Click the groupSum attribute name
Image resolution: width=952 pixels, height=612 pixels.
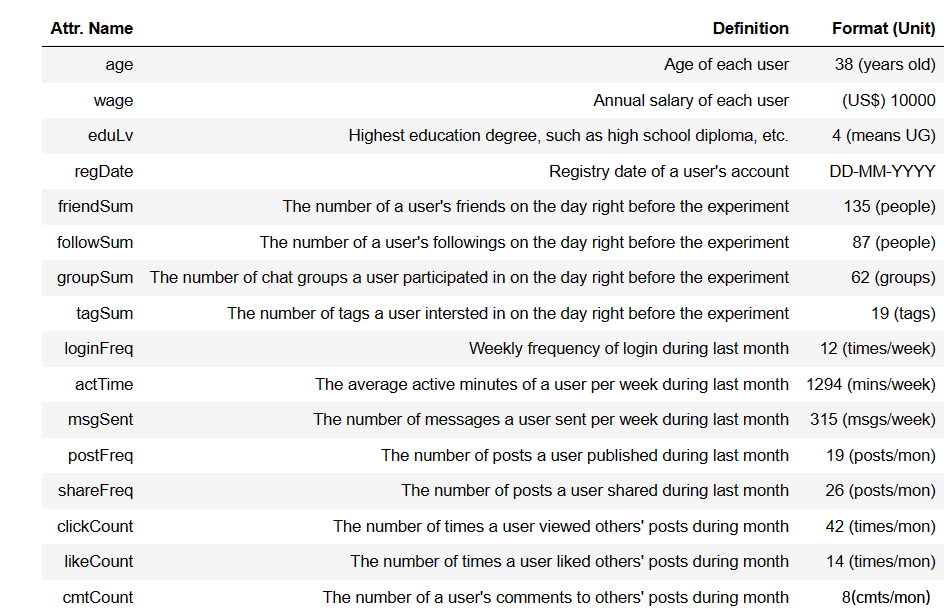pos(95,278)
